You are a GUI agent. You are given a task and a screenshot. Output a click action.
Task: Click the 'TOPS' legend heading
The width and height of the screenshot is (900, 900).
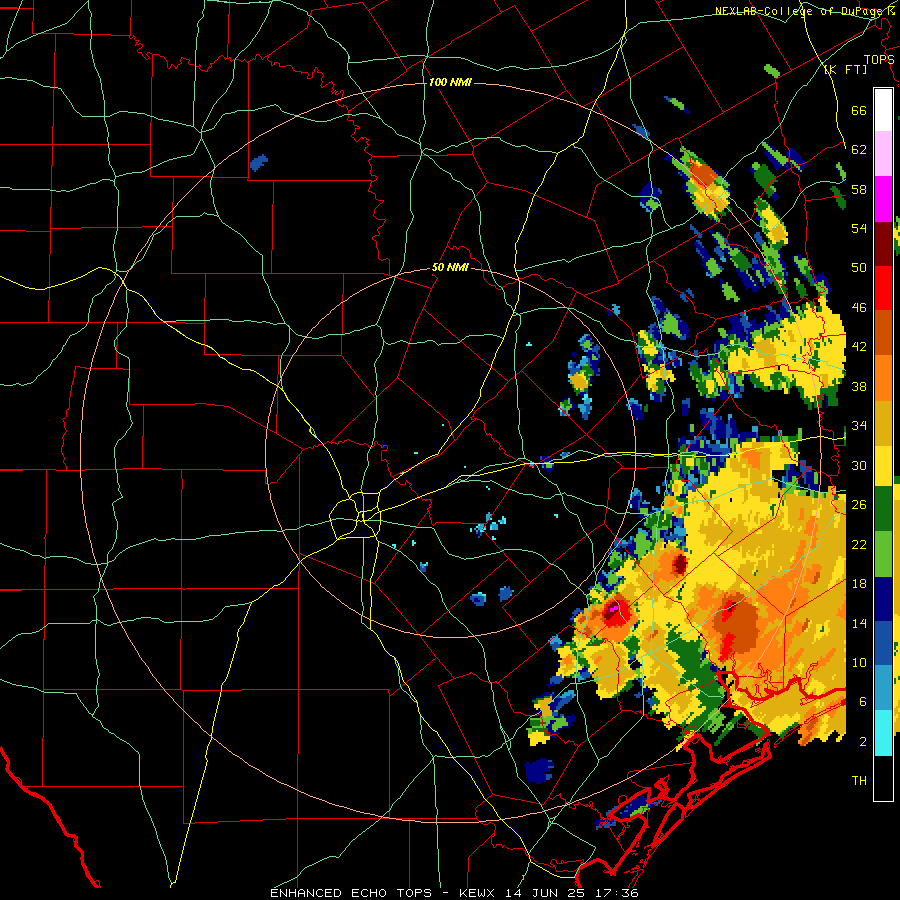(x=879, y=59)
